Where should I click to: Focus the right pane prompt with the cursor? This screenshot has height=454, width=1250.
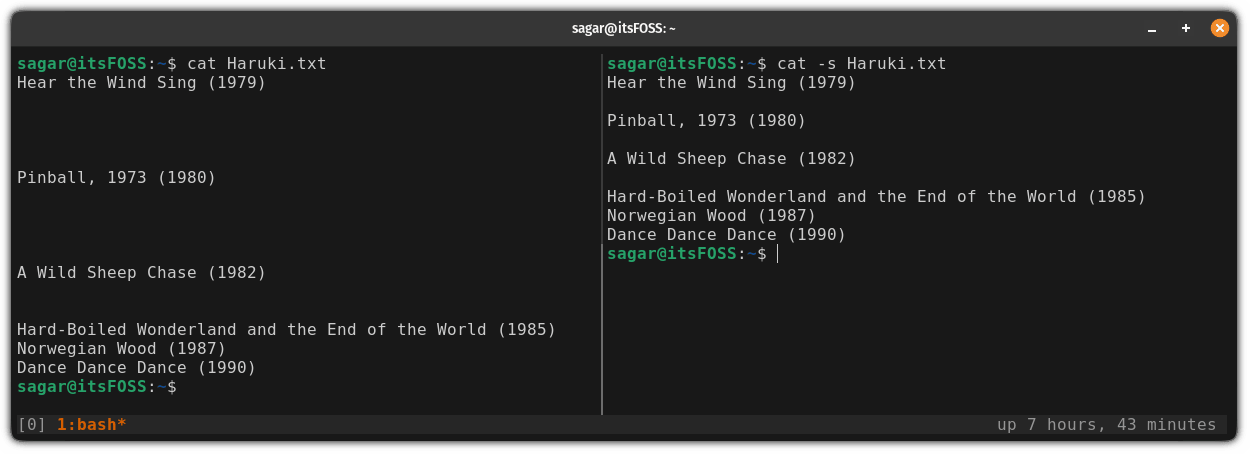click(x=776, y=255)
